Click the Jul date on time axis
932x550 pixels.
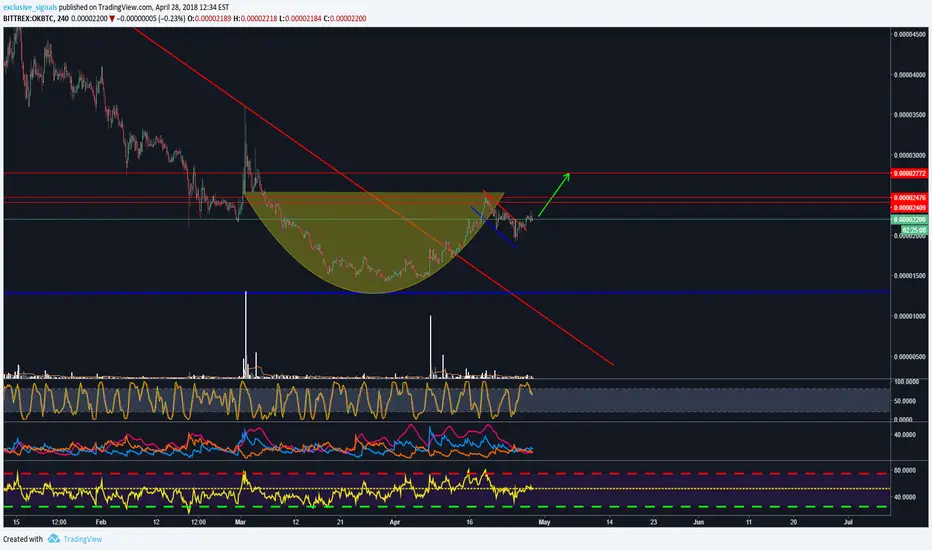click(x=848, y=522)
